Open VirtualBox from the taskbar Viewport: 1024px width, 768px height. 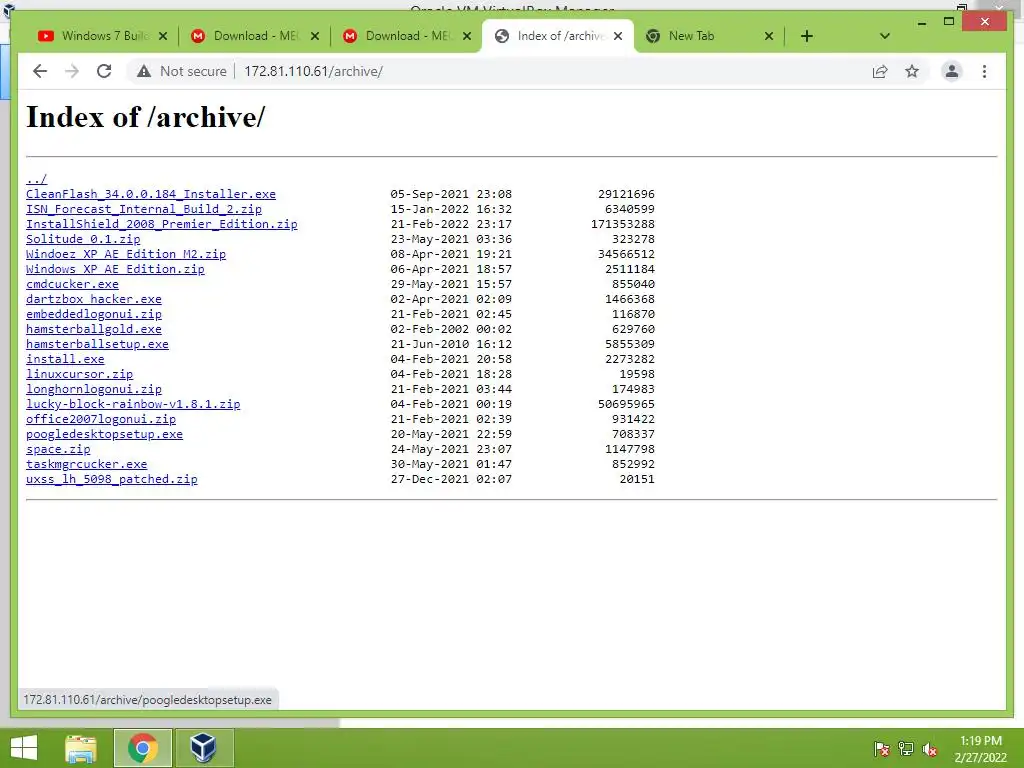(203, 748)
